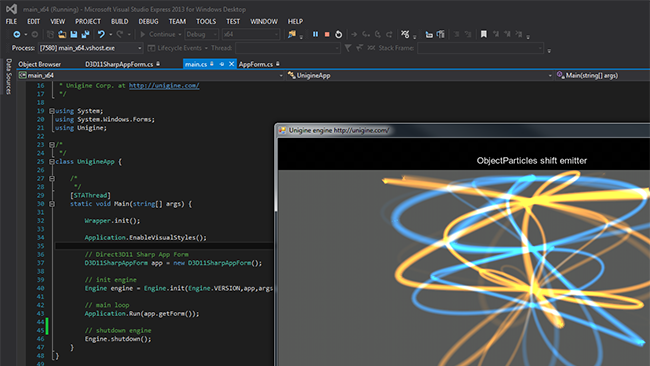Click the Step Over icon

(378, 34)
